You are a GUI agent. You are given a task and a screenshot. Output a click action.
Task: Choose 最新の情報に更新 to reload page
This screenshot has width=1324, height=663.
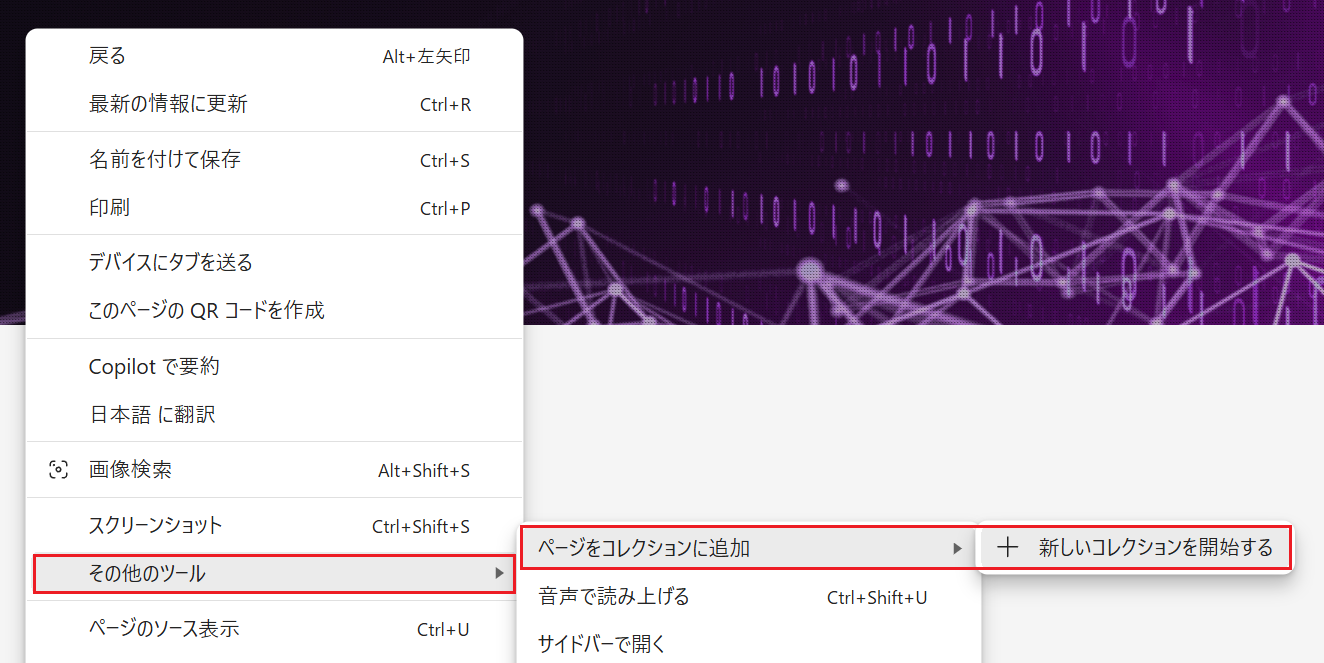click(168, 104)
